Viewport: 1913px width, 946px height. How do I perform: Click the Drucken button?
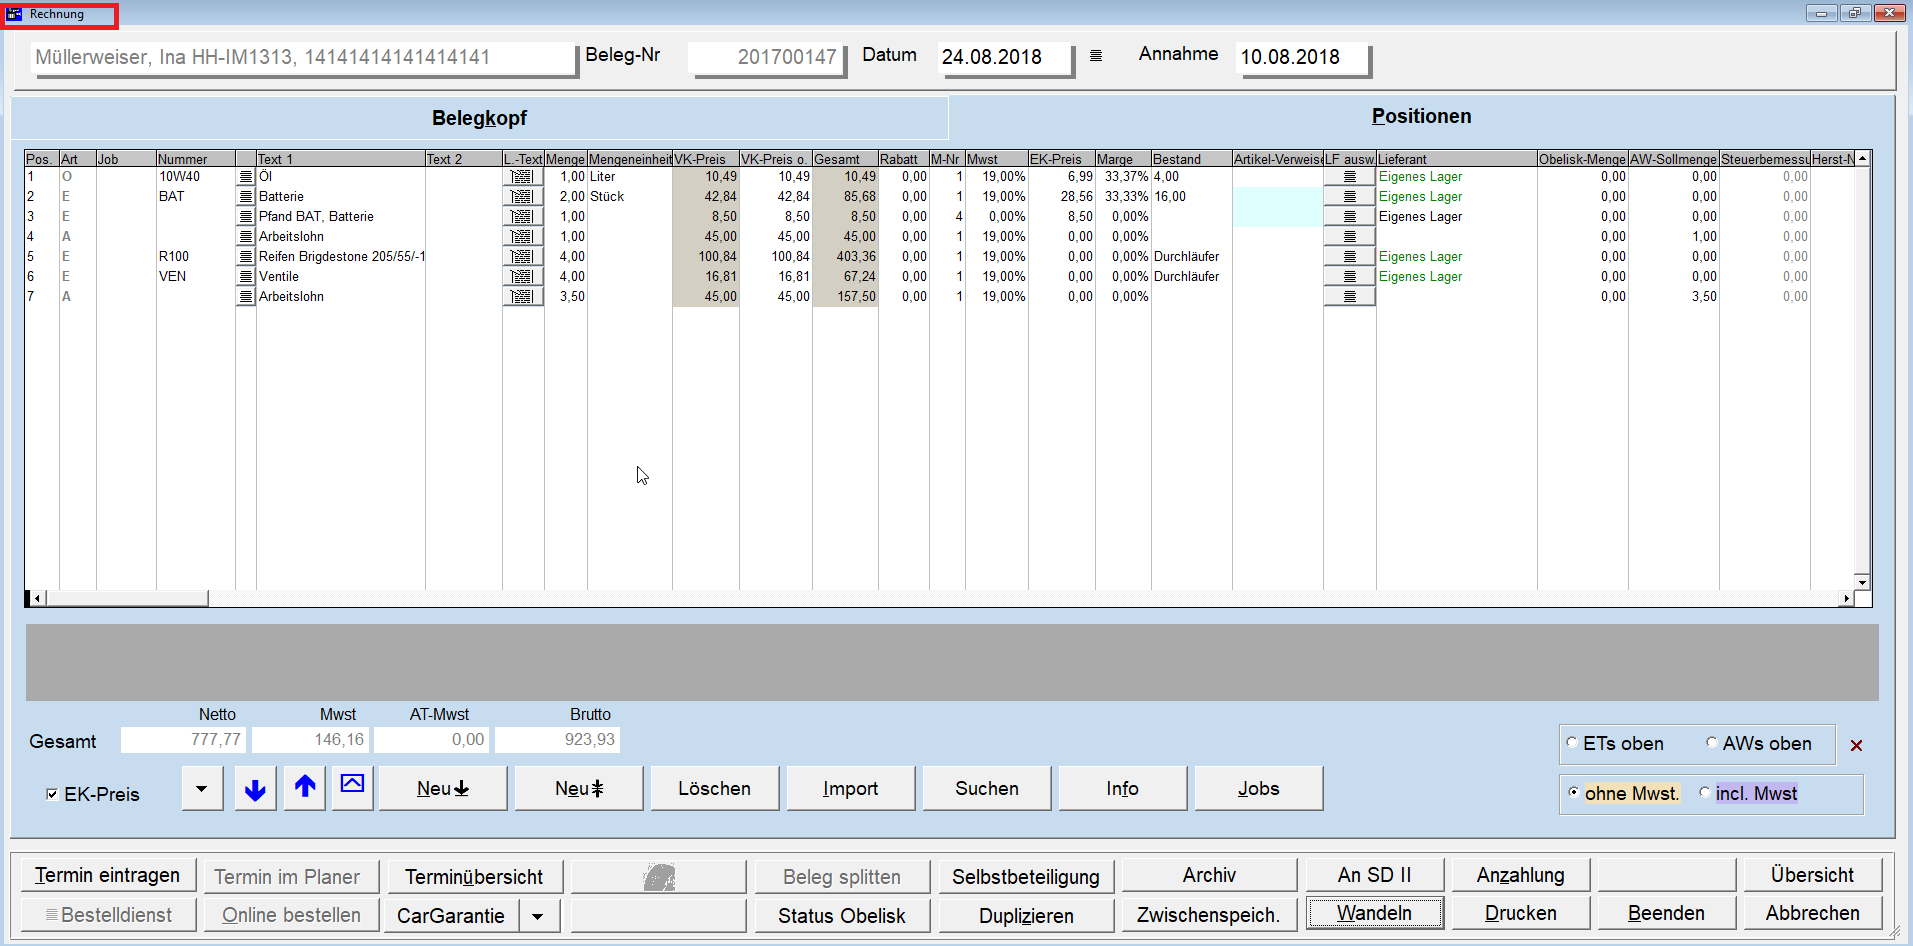pos(1520,913)
